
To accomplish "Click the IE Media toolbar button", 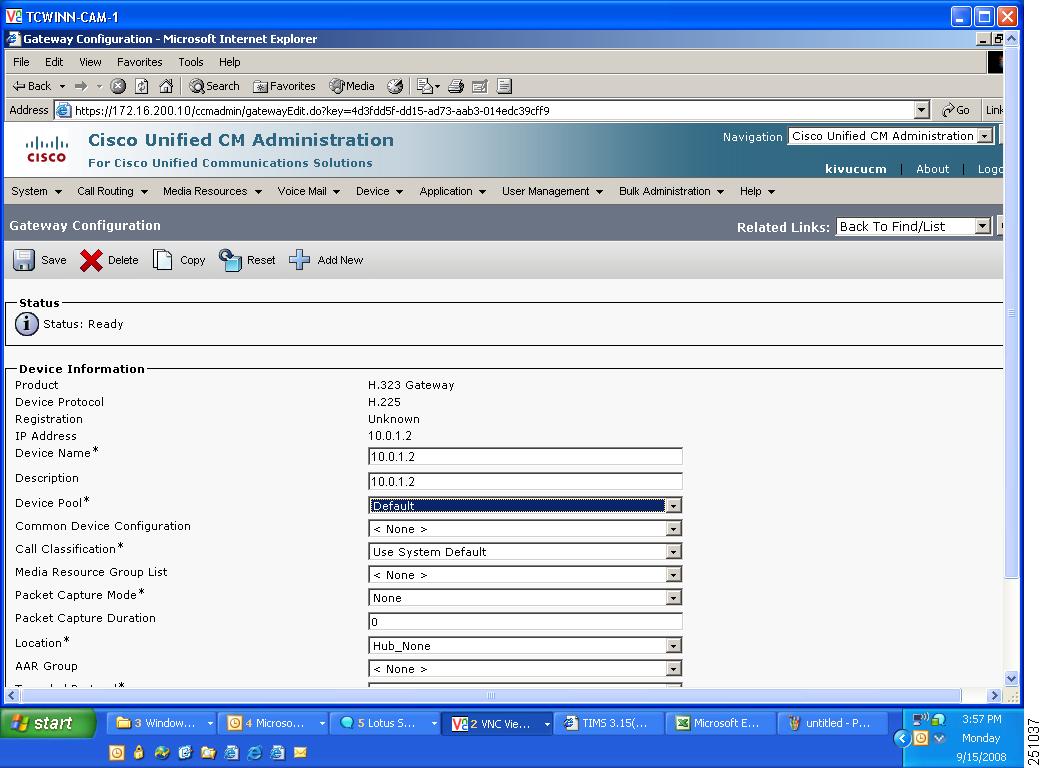I will pyautogui.click(x=352, y=86).
